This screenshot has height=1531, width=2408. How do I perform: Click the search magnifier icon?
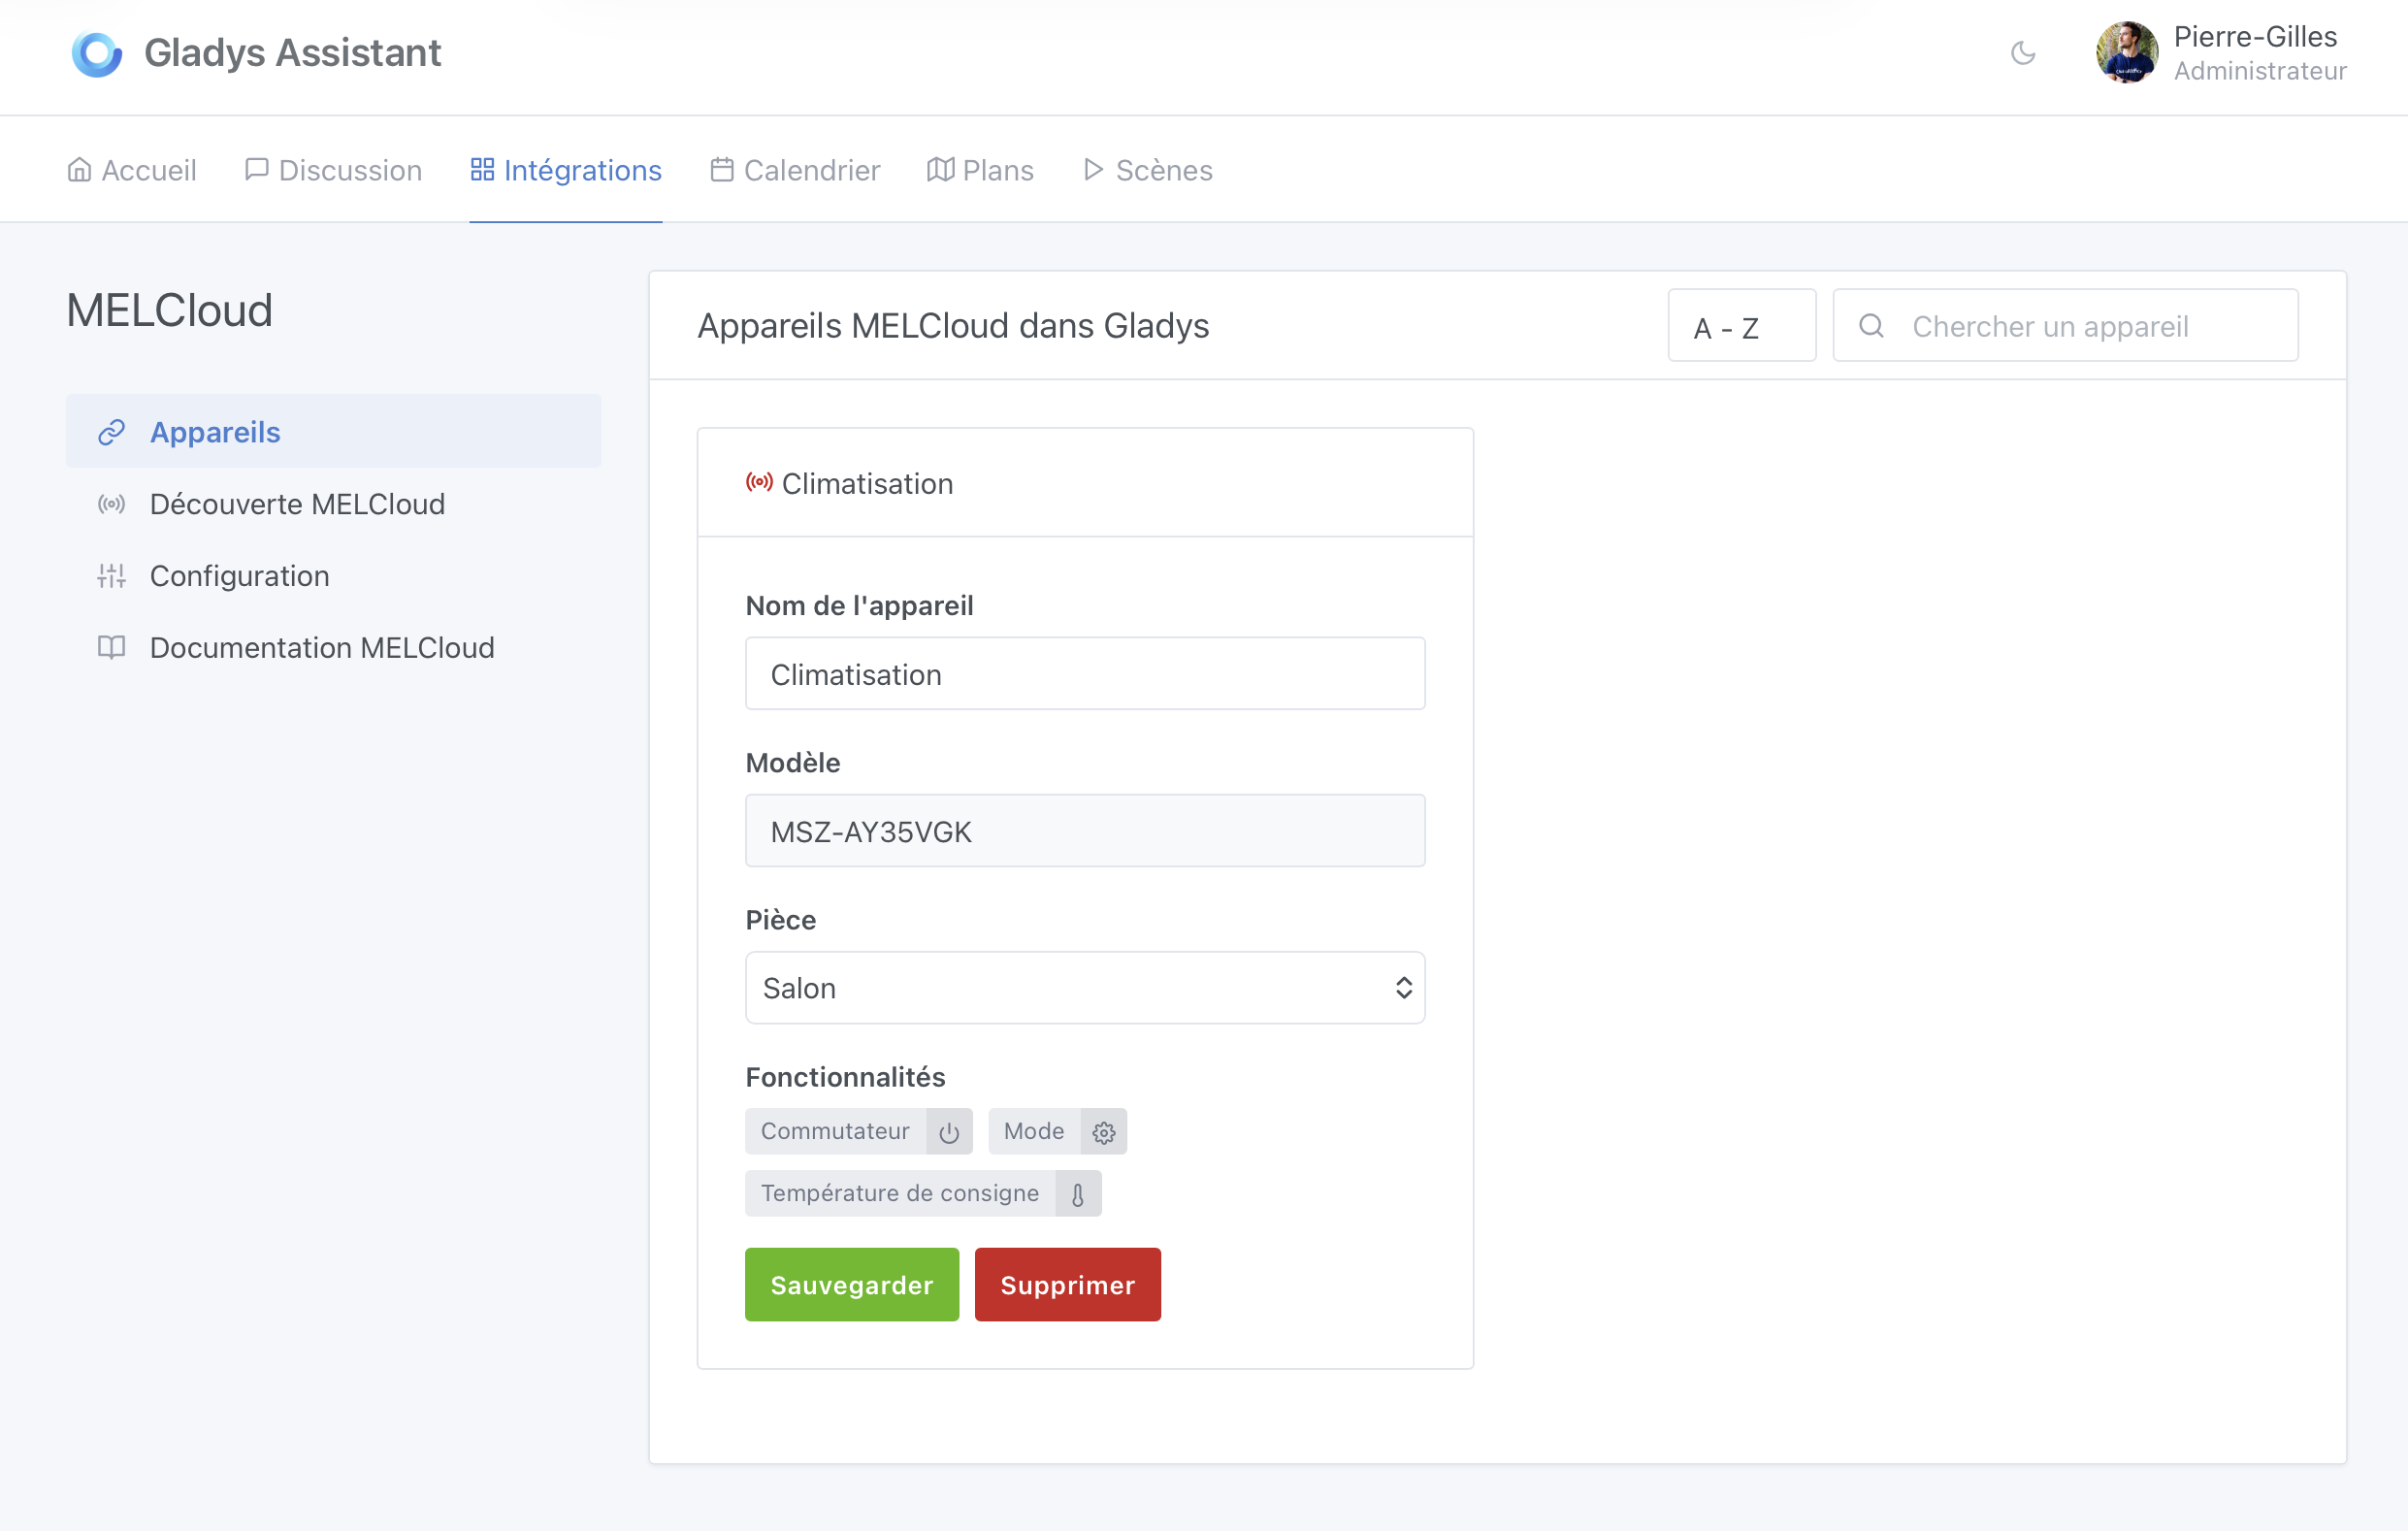(1872, 325)
